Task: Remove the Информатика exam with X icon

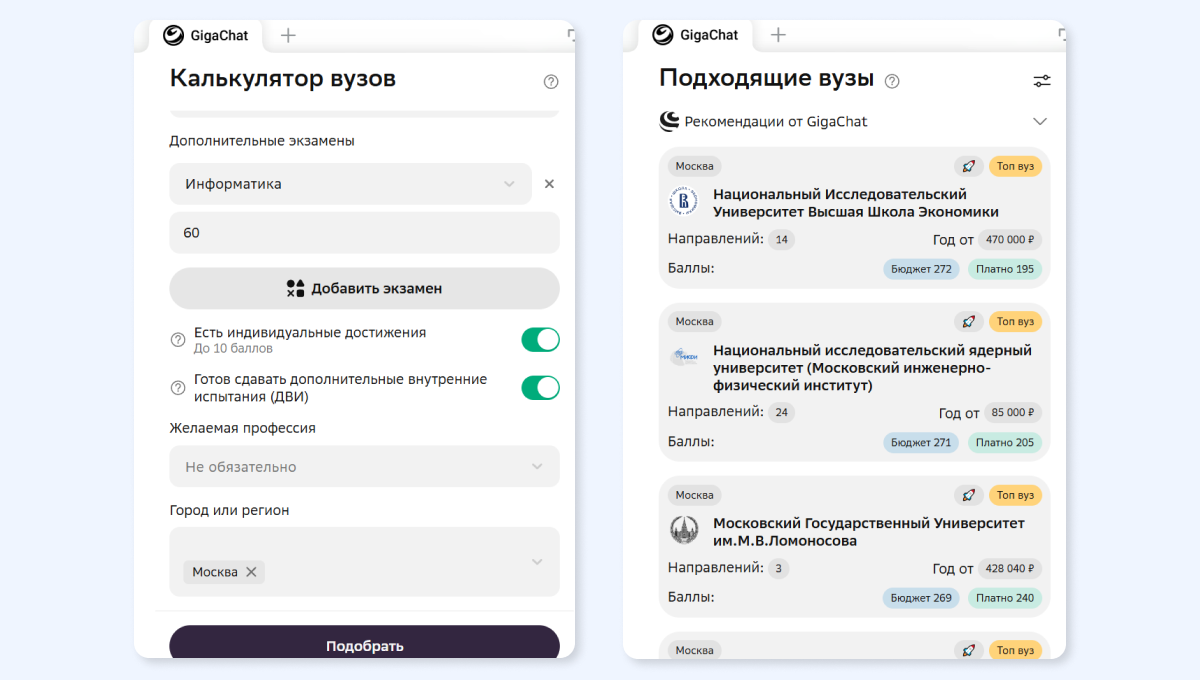Action: pos(549,184)
